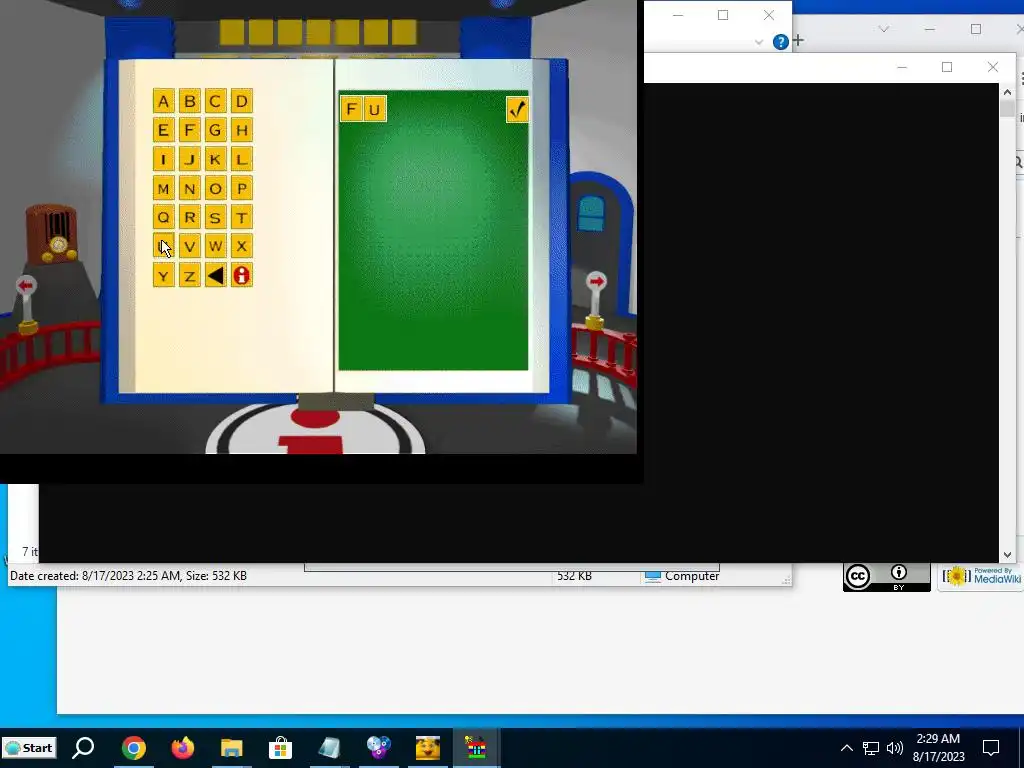Open the red info tile in the letter grid
The width and height of the screenshot is (1024, 768).
(242, 276)
